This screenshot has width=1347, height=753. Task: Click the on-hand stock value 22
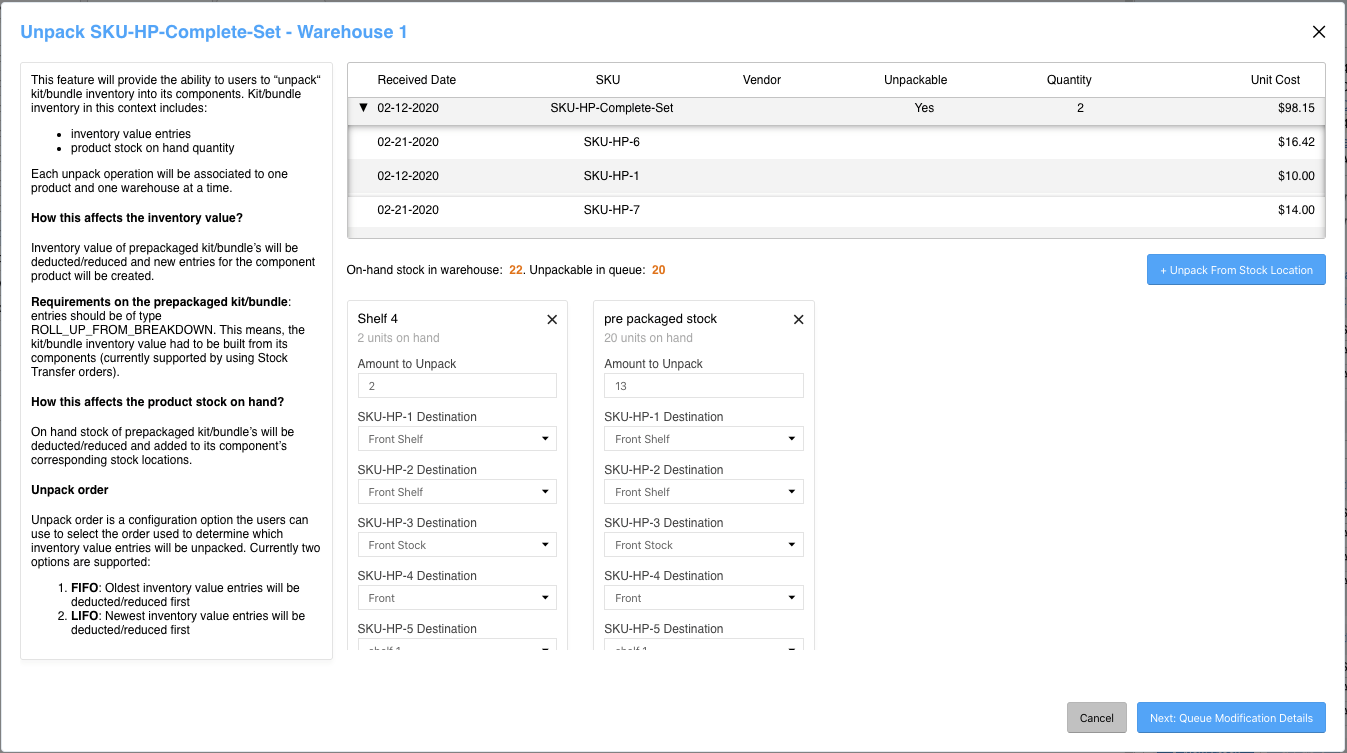coord(516,270)
